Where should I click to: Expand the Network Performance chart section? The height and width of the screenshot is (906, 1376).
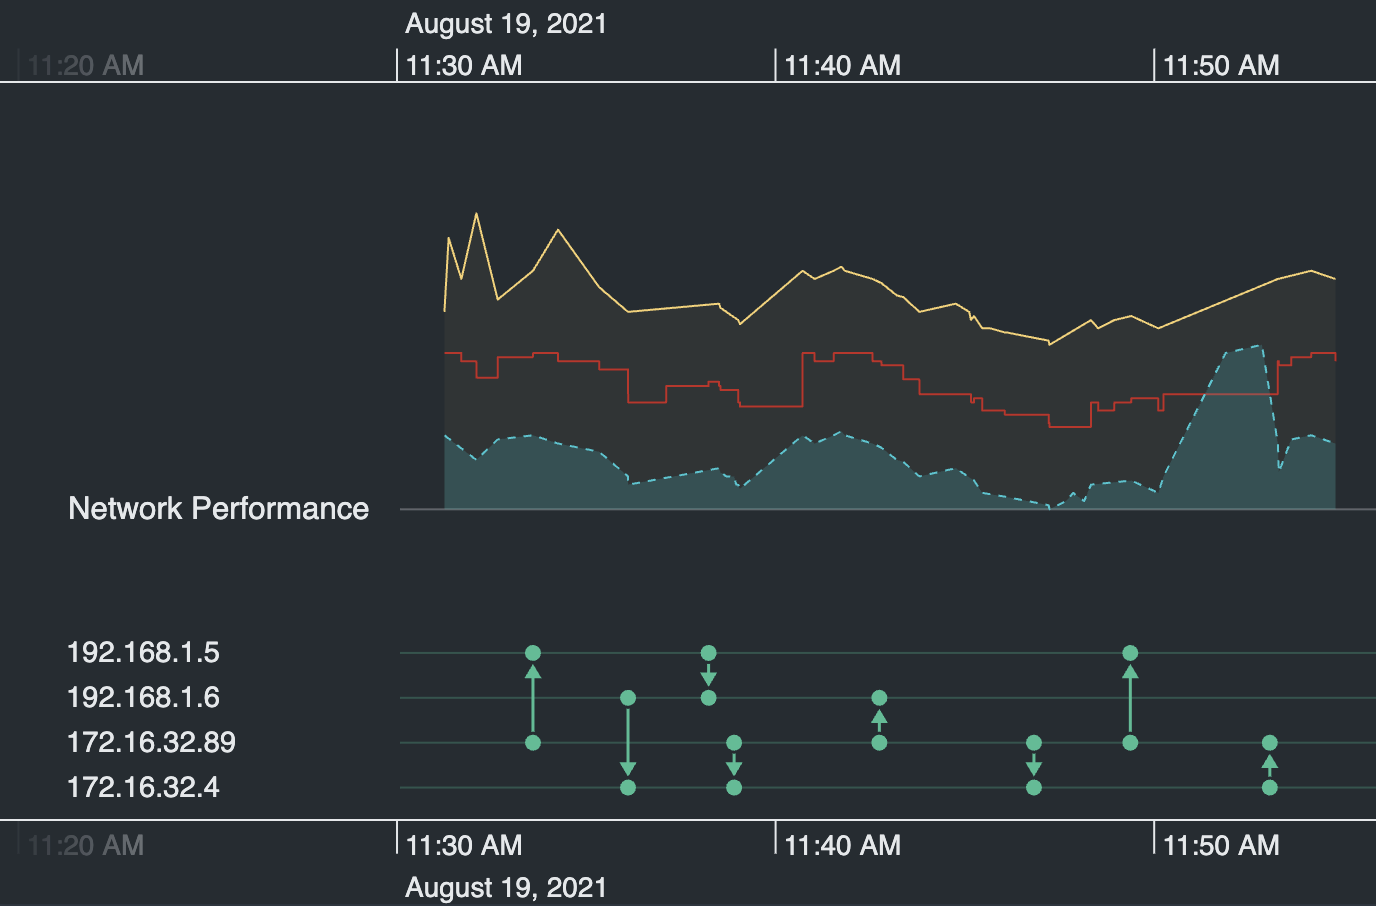point(218,509)
